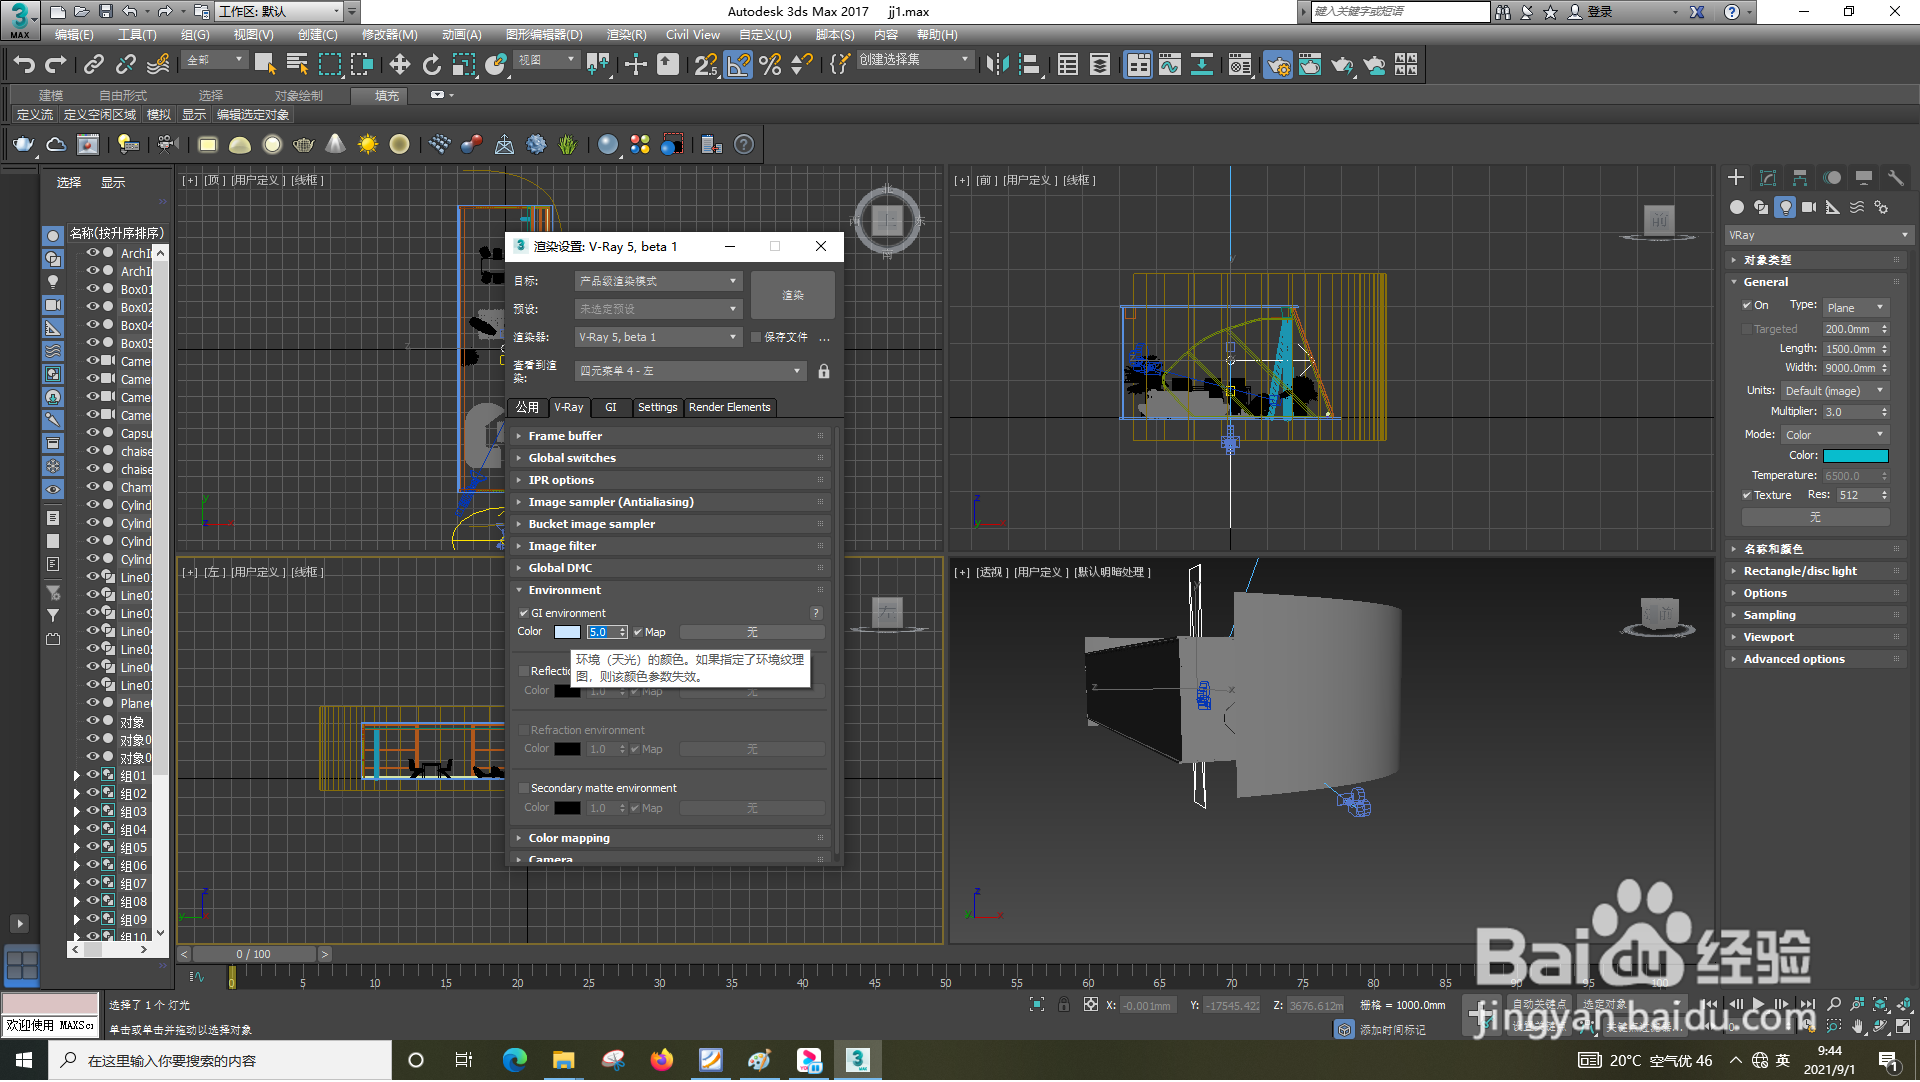Toggle visibility eye of Box01 object
The height and width of the screenshot is (1082, 1920).
(92, 288)
